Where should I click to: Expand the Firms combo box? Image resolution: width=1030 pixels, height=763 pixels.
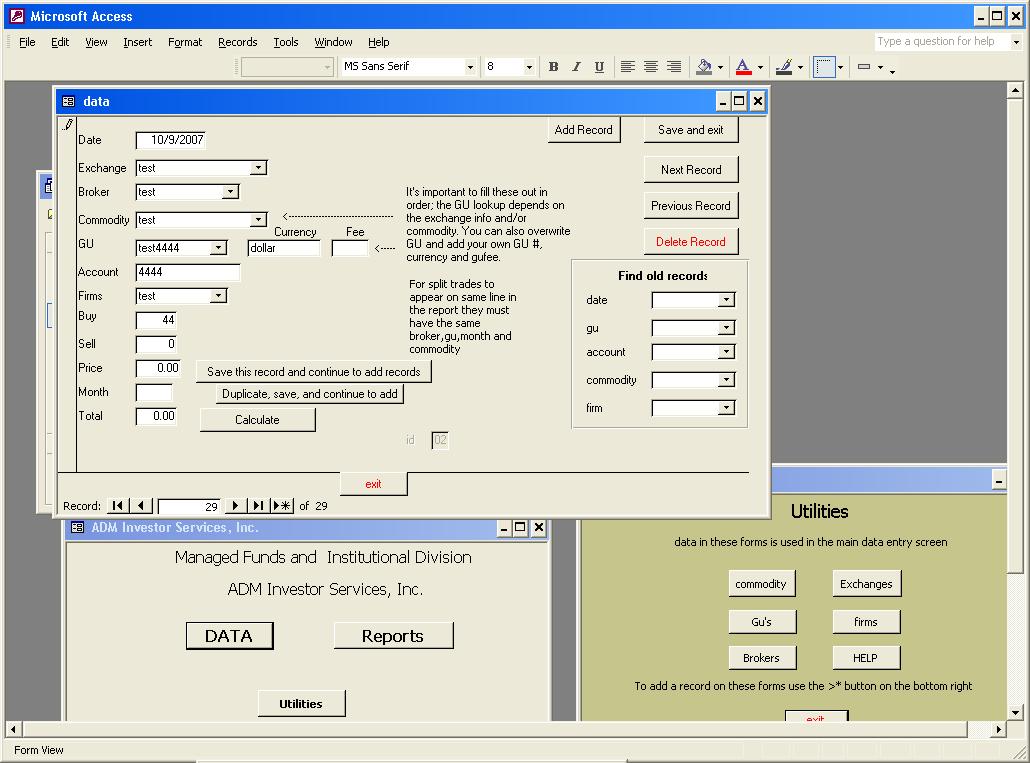tap(218, 296)
